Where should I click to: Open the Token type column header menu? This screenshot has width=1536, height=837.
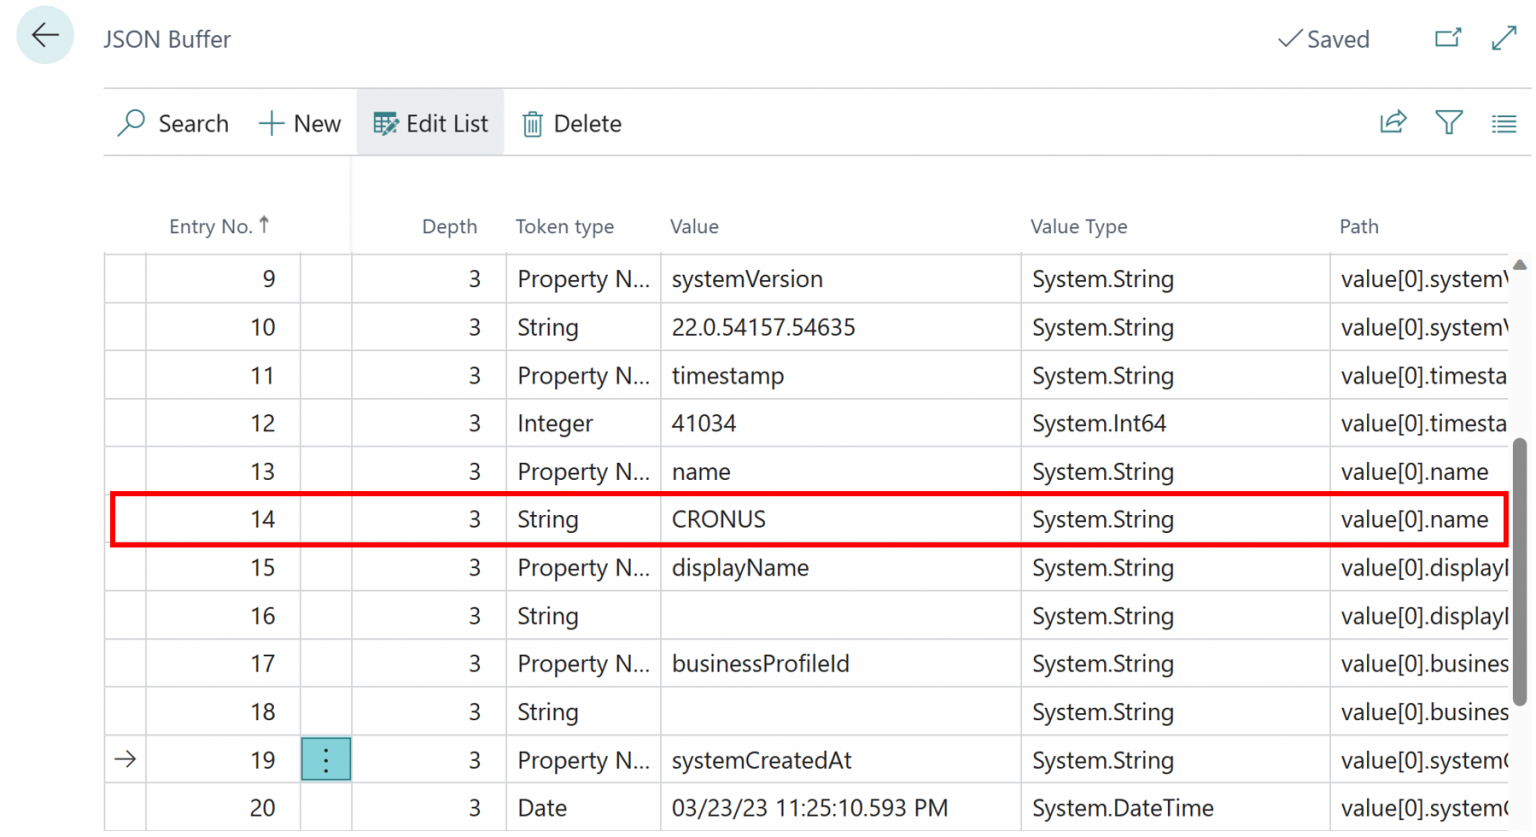[x=565, y=226]
